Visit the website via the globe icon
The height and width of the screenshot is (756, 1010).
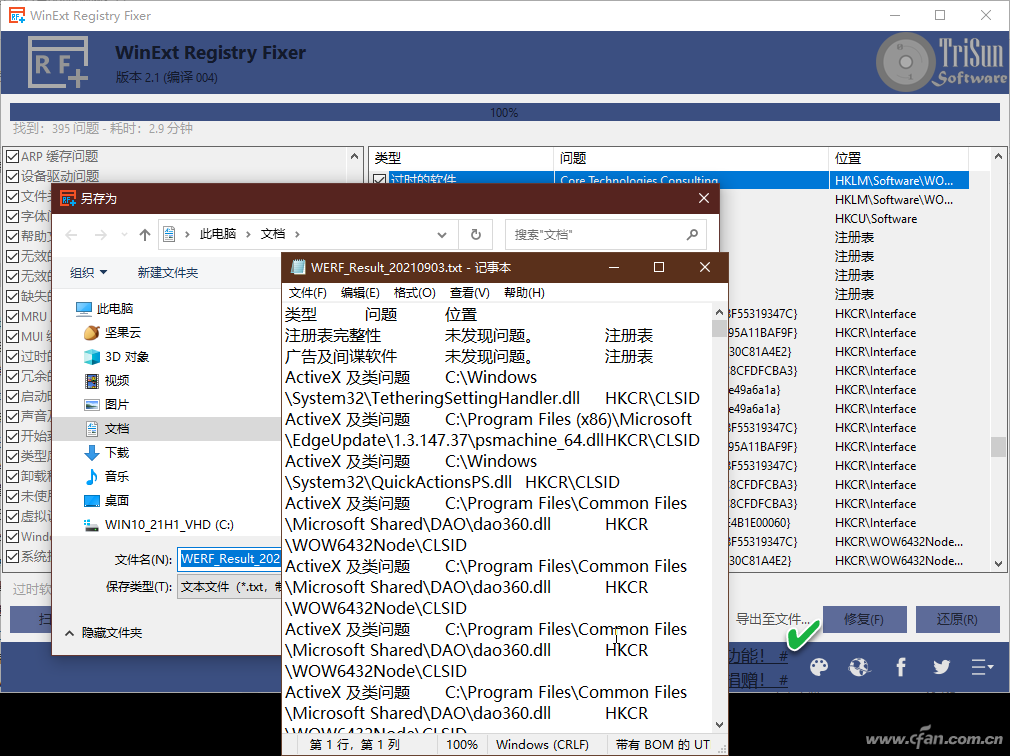pyautogui.click(x=859, y=667)
